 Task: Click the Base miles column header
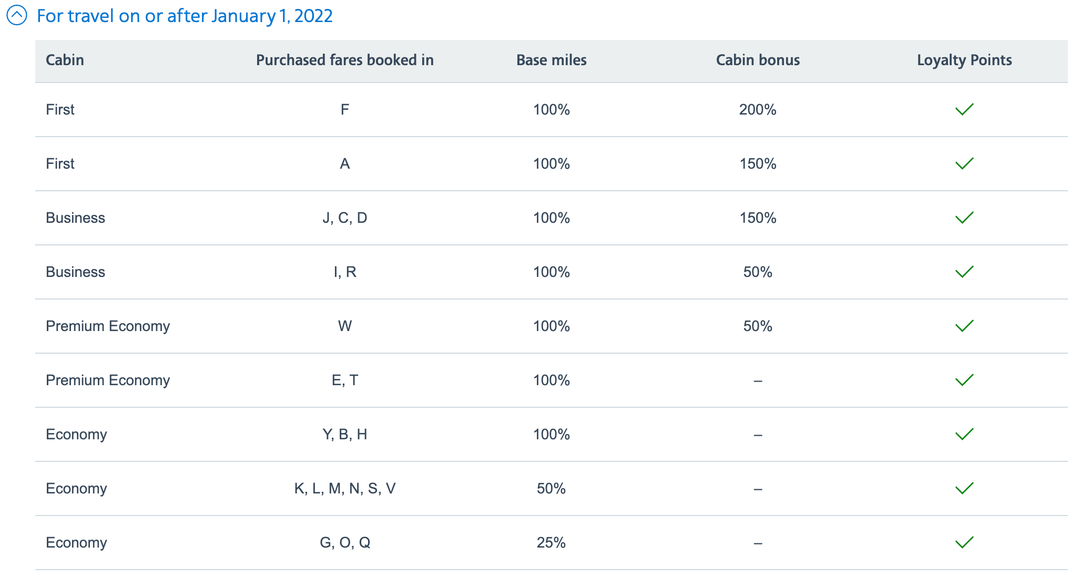click(x=551, y=60)
